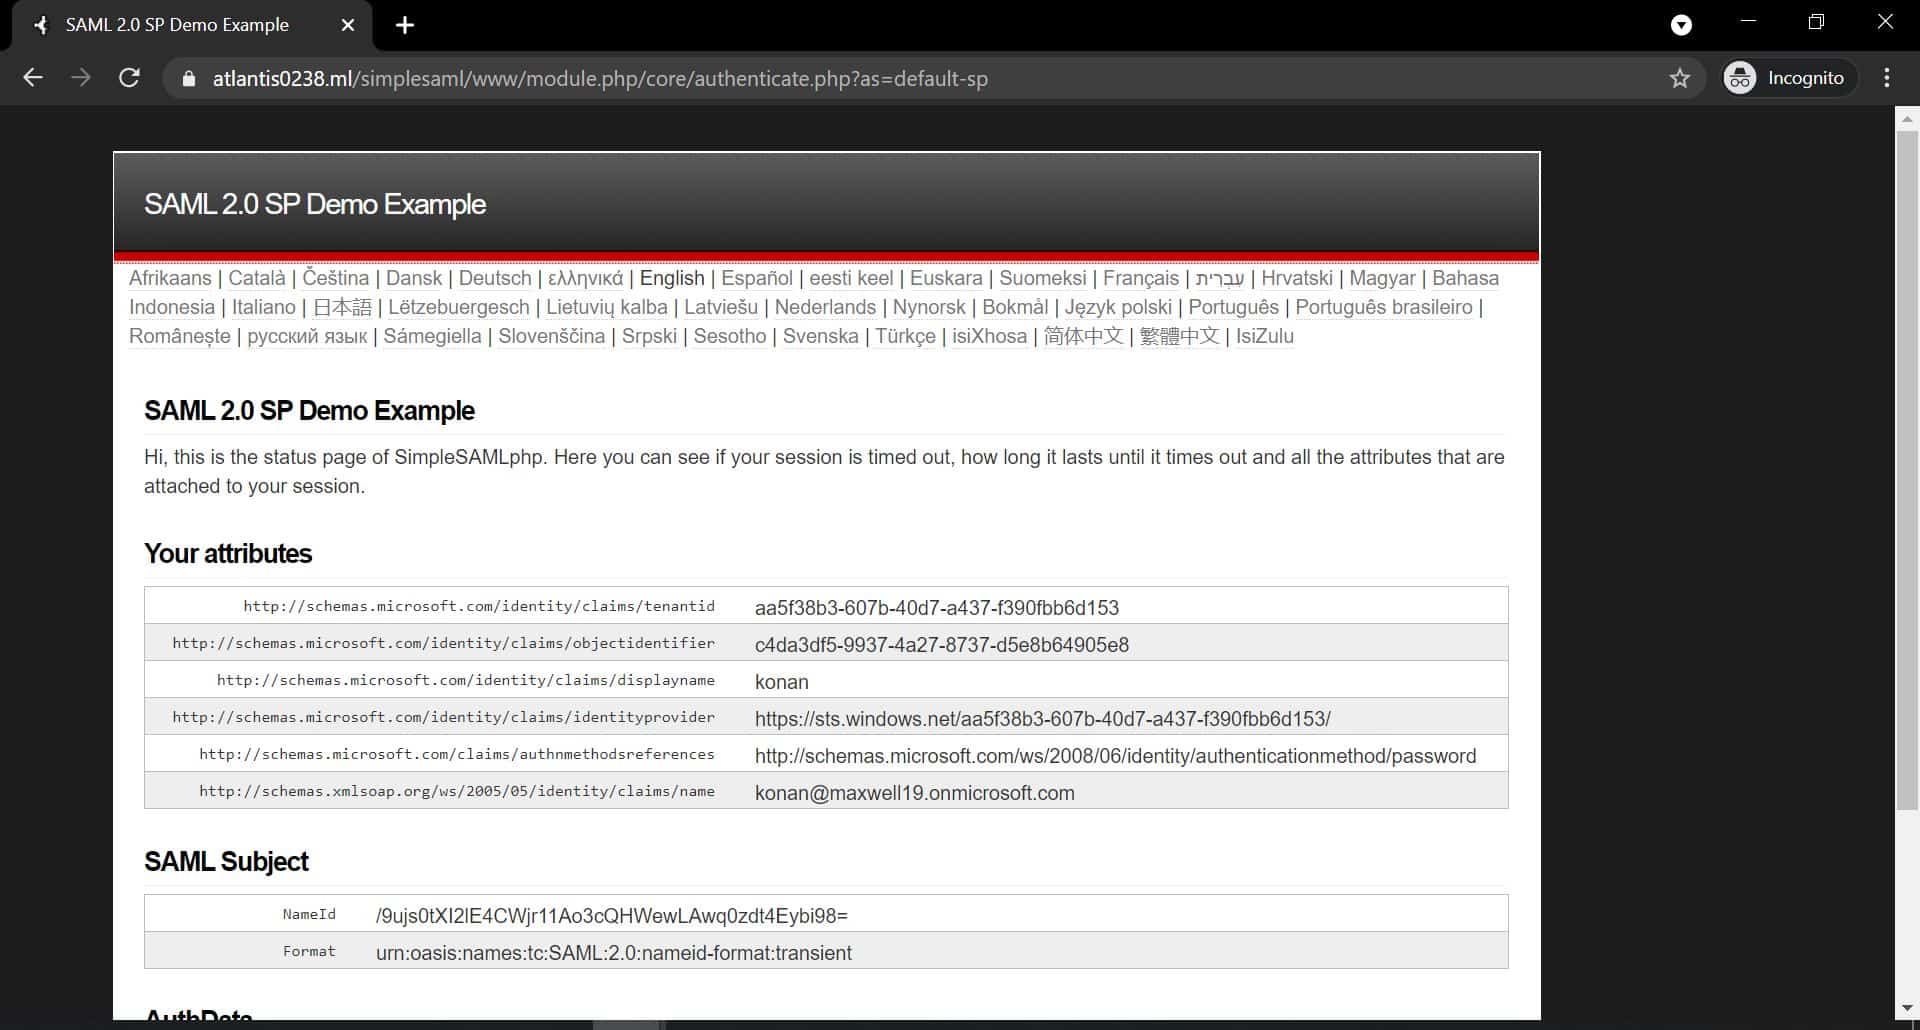This screenshot has height=1030, width=1920.
Task: Switch language to Suomeksi
Action: point(1043,278)
